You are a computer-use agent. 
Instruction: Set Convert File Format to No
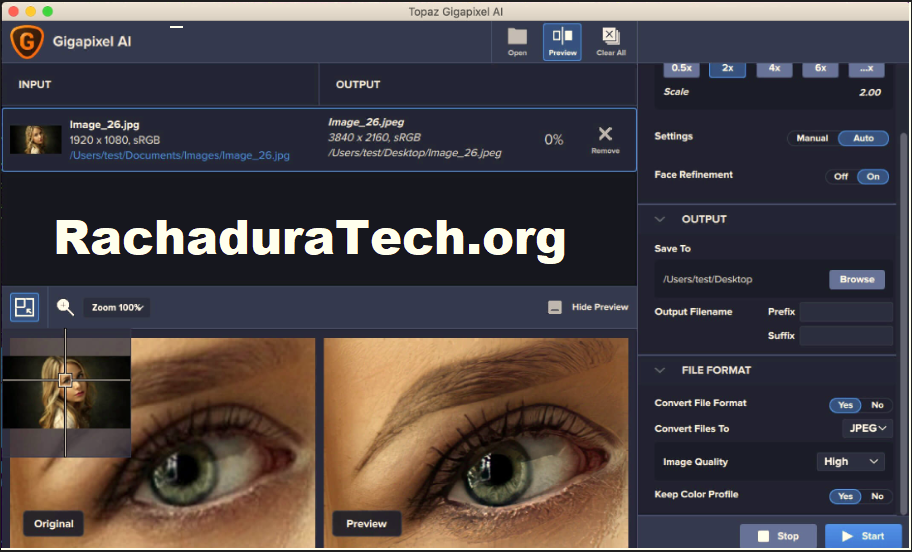click(x=877, y=405)
